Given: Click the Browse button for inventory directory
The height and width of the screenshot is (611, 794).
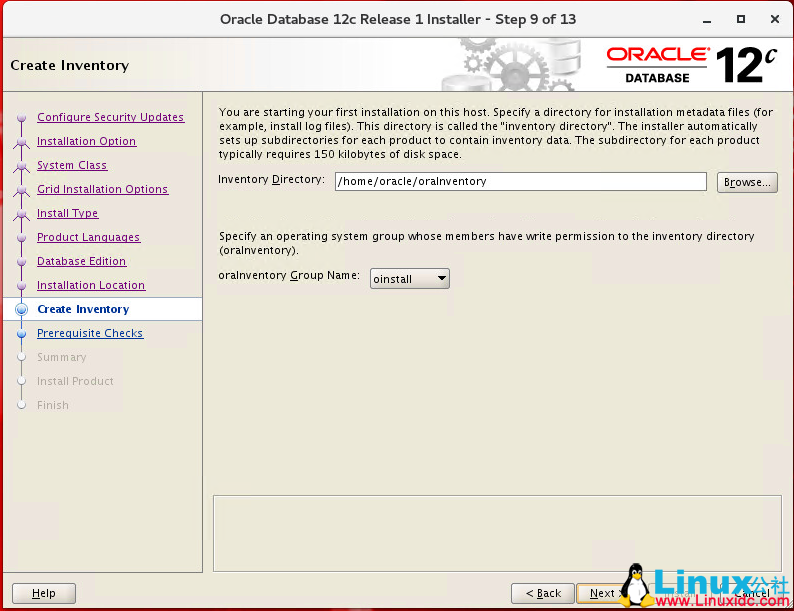Looking at the screenshot, I should [747, 182].
